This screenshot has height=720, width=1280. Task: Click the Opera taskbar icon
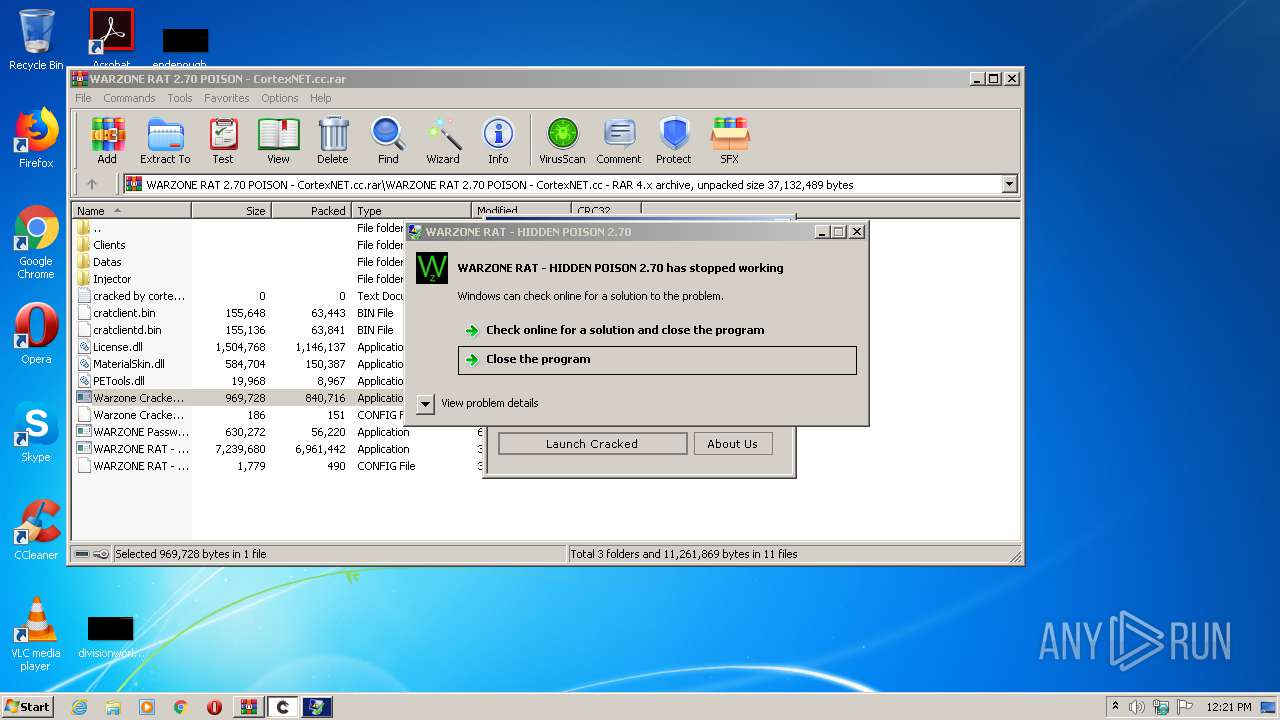click(x=215, y=707)
